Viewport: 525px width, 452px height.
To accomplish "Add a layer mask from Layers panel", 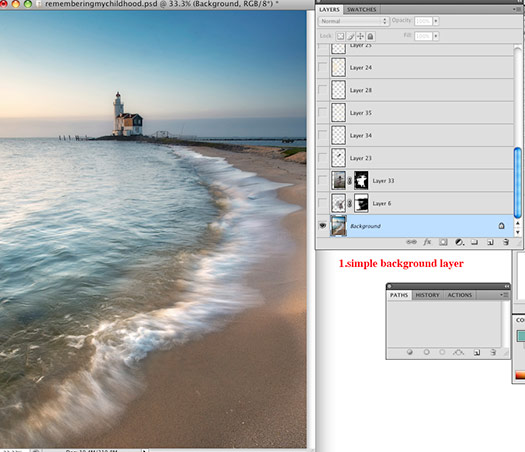I will click(x=443, y=242).
